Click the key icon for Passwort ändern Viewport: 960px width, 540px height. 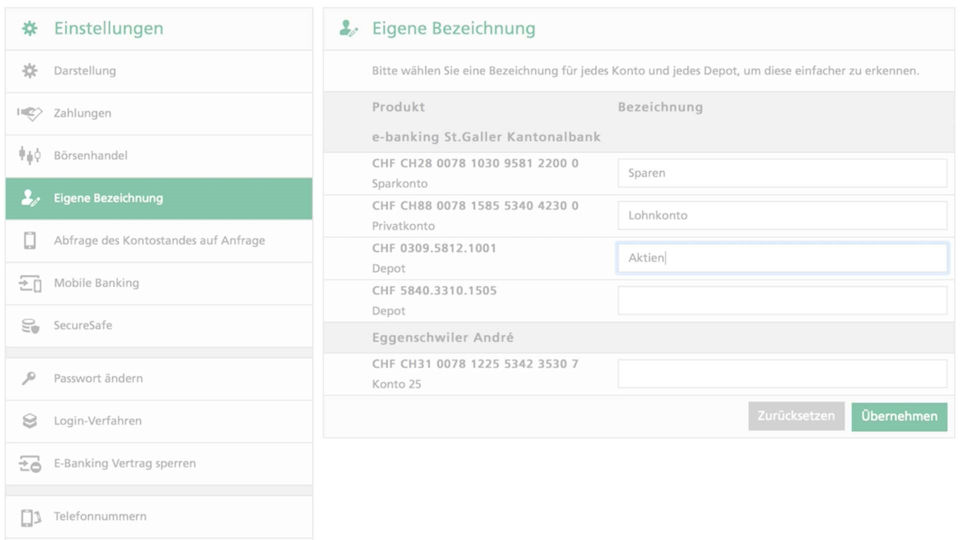29,378
